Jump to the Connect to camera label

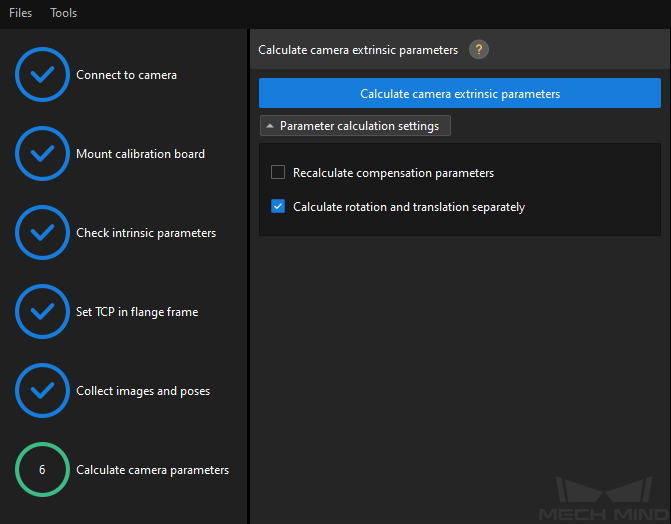[126, 75]
